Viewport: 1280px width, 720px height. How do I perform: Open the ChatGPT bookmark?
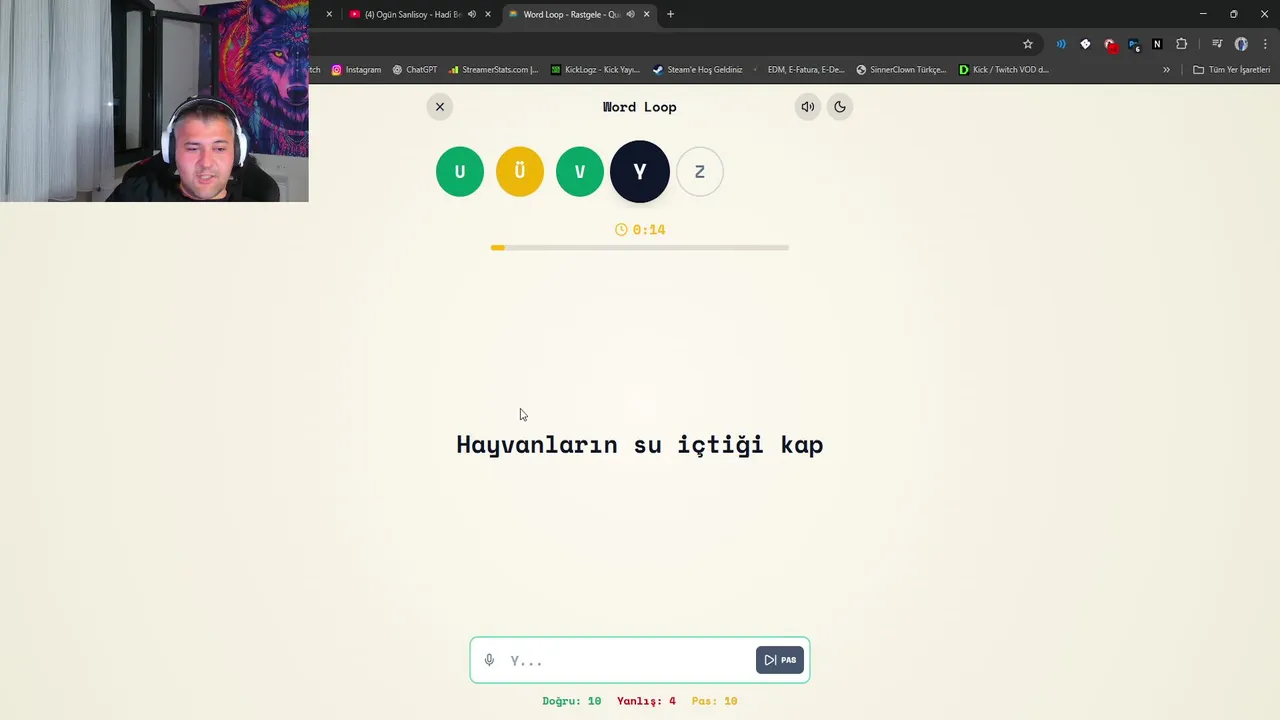[415, 70]
